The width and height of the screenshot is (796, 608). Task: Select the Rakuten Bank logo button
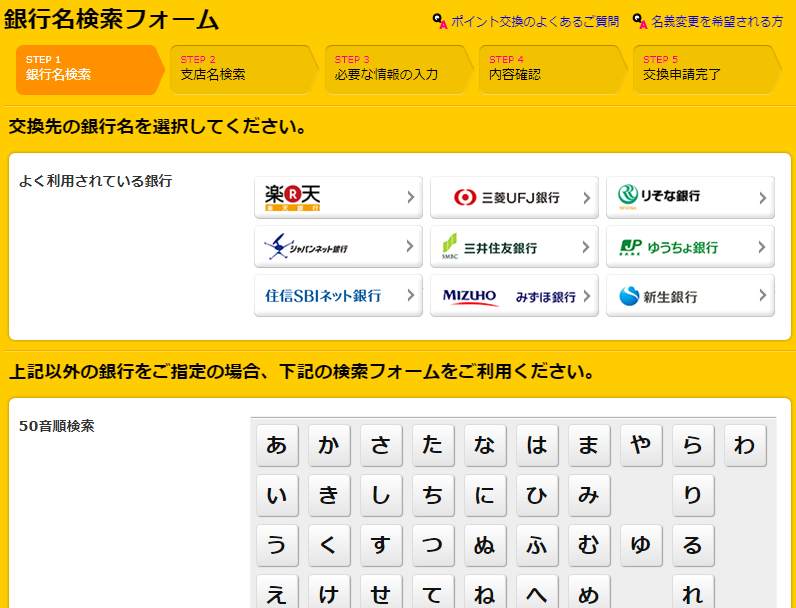(x=338, y=197)
